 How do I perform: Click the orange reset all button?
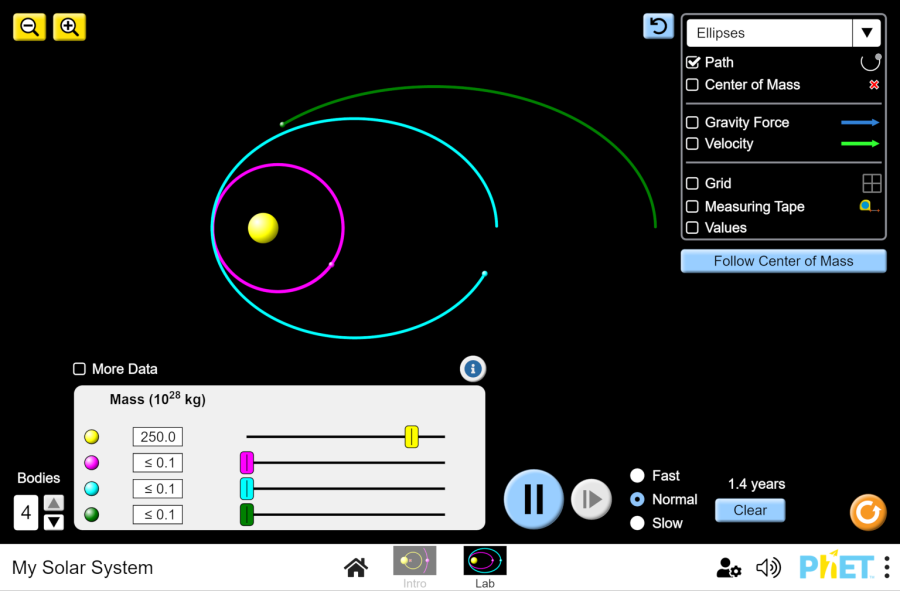[868, 512]
